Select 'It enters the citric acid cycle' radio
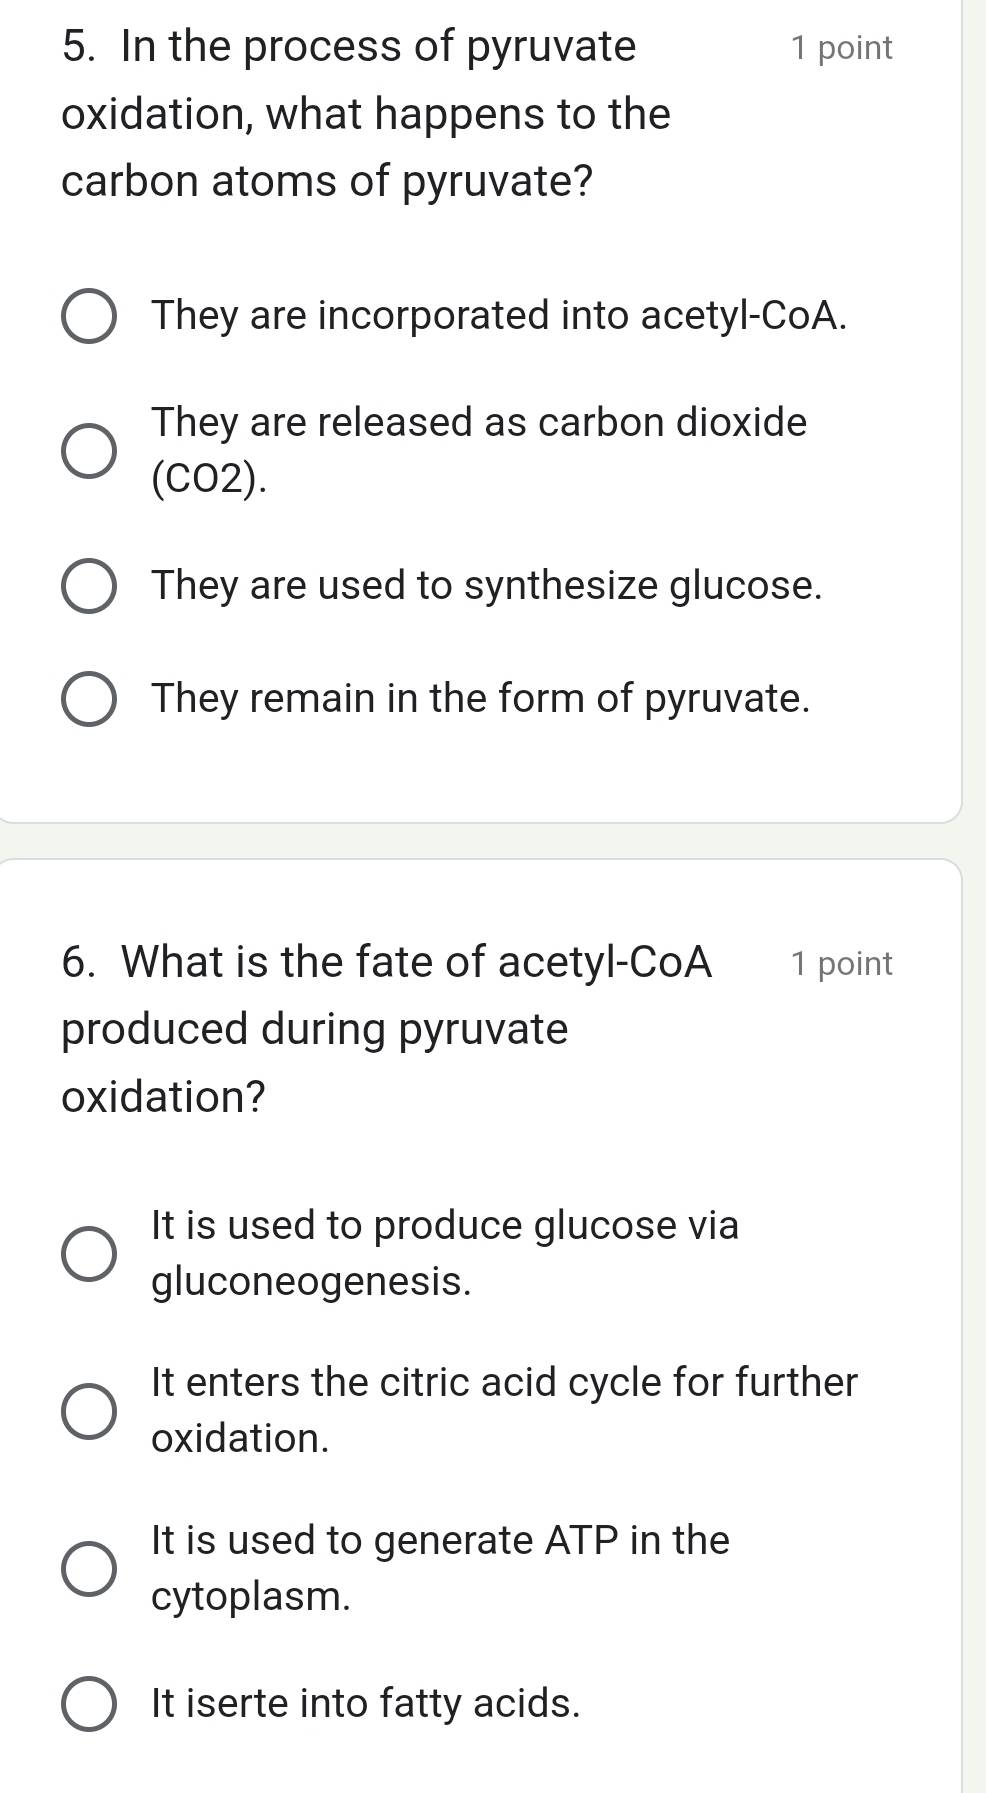986x1793 pixels. [89, 1411]
